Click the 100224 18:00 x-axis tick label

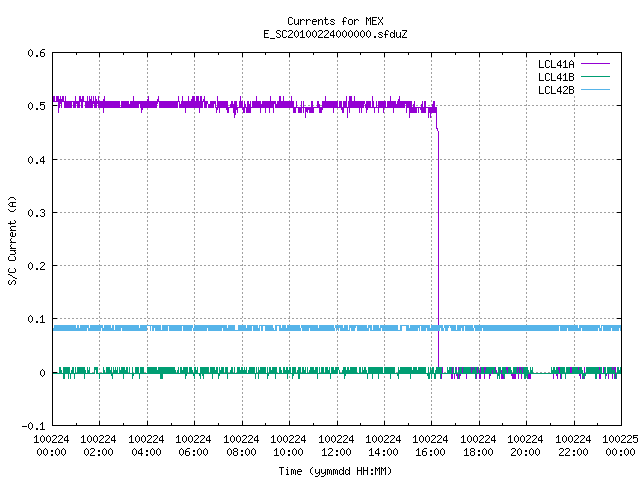(478, 446)
